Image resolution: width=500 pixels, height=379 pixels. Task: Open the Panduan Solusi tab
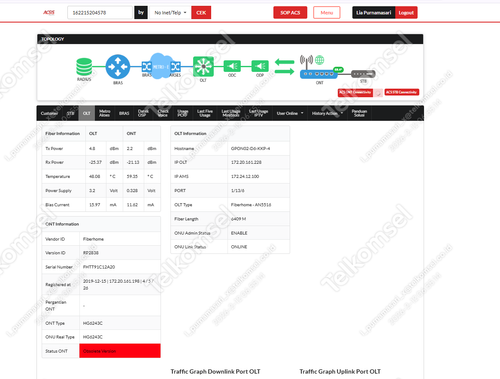[359, 113]
